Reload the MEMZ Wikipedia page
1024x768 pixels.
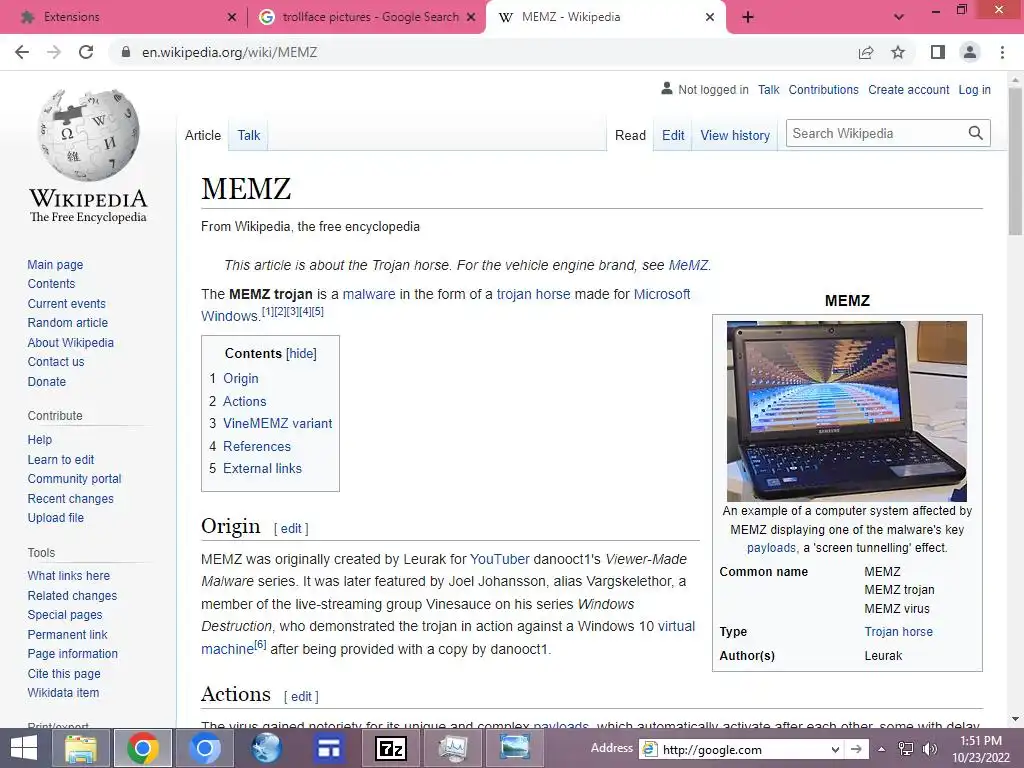tap(86, 52)
